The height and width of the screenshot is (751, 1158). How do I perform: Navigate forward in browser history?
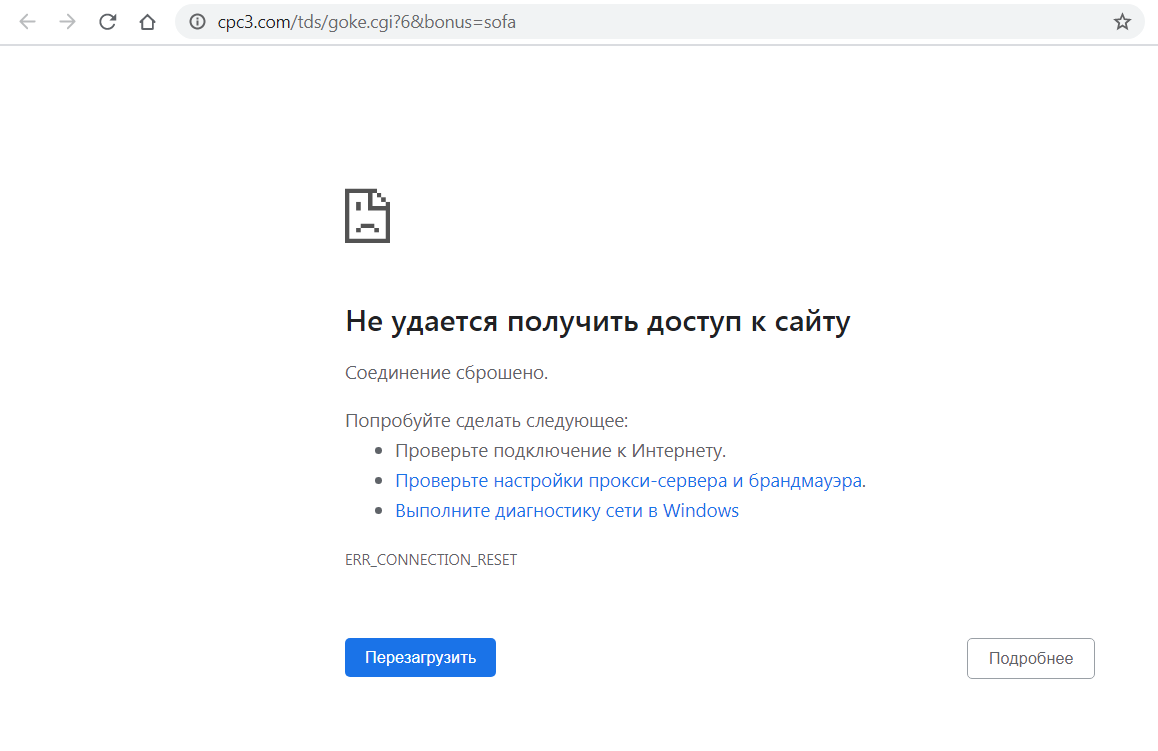point(67,21)
